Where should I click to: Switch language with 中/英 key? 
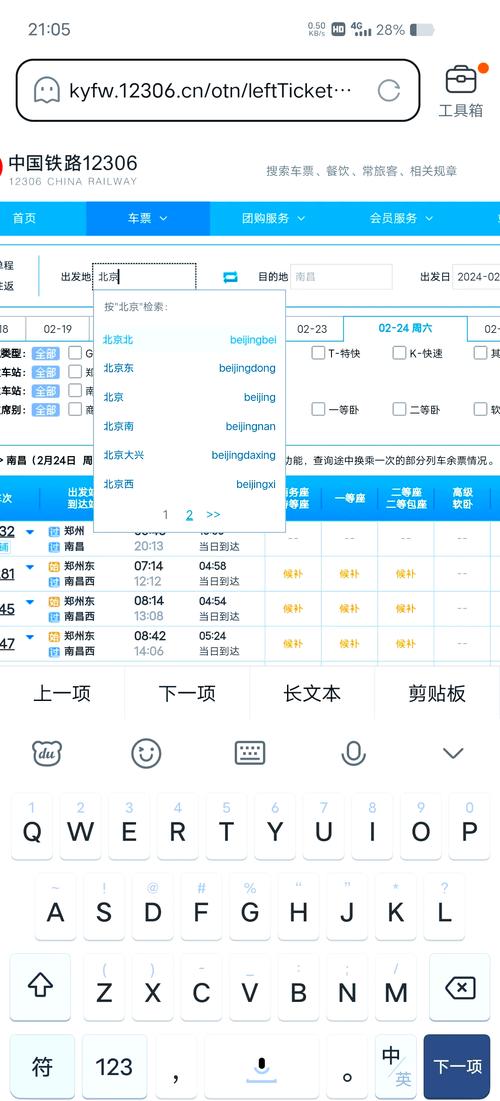point(396,1067)
